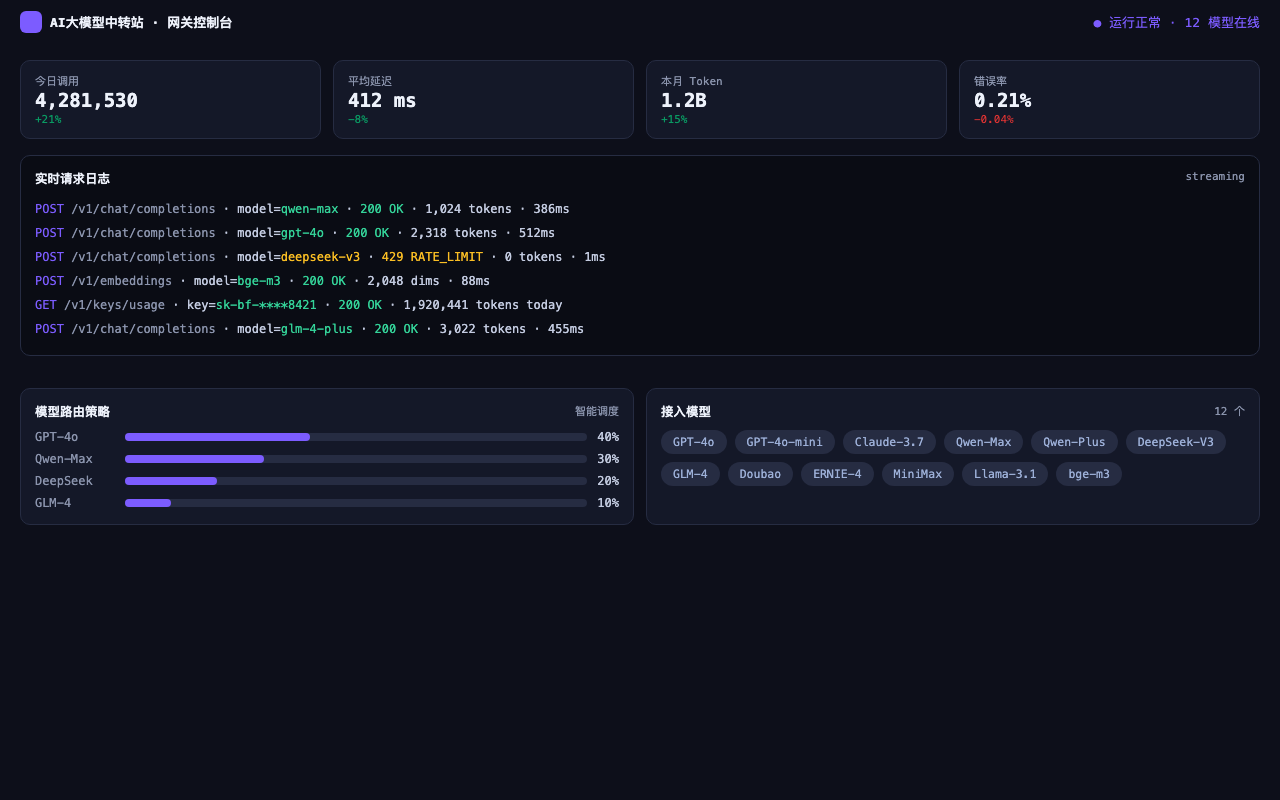Click the GLM-4 10% routing bar
Image resolution: width=1280 pixels, height=800 pixels.
(x=356, y=503)
